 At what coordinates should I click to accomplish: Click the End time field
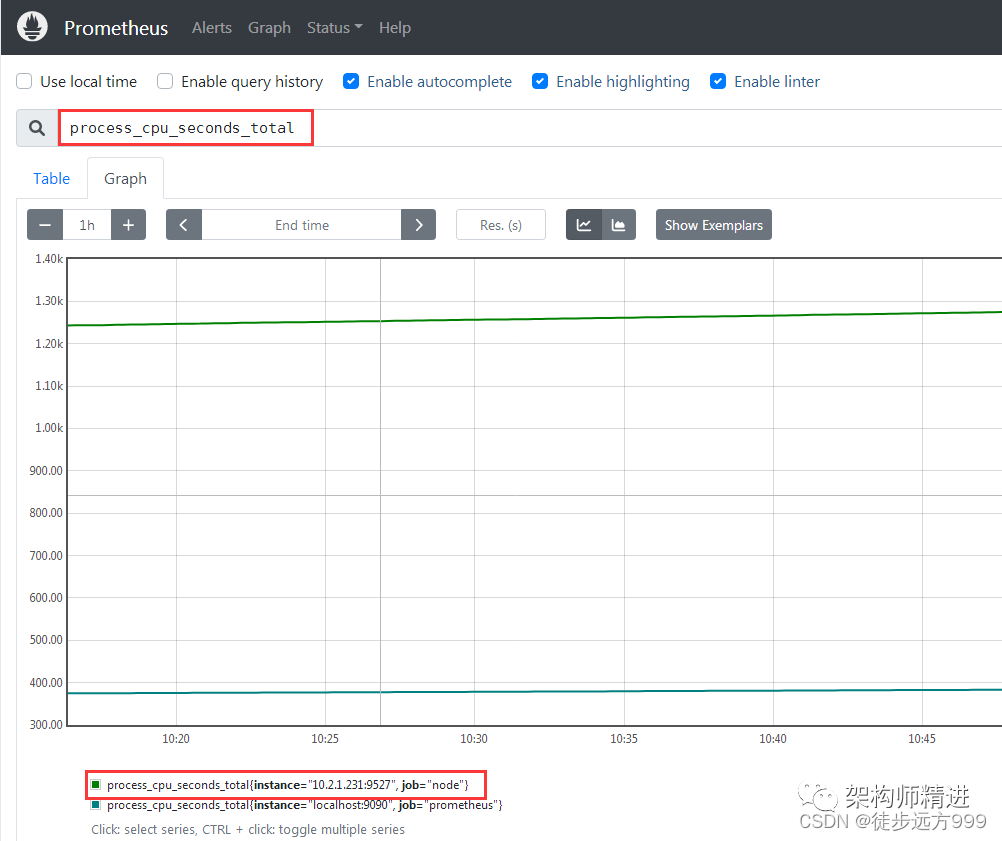click(x=302, y=225)
